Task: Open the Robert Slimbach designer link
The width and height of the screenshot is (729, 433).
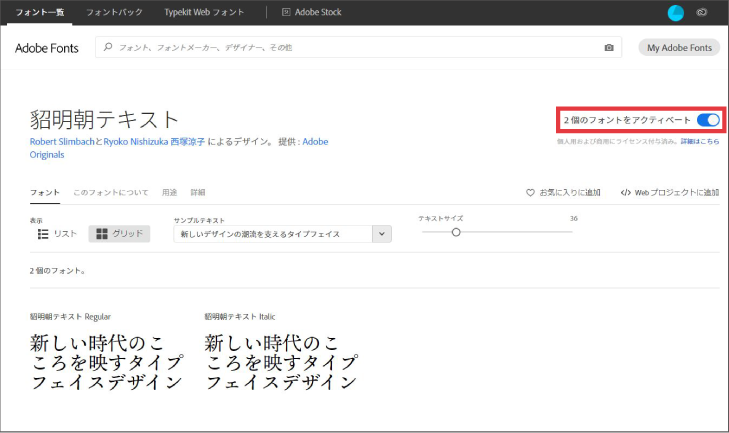Action: [62, 142]
